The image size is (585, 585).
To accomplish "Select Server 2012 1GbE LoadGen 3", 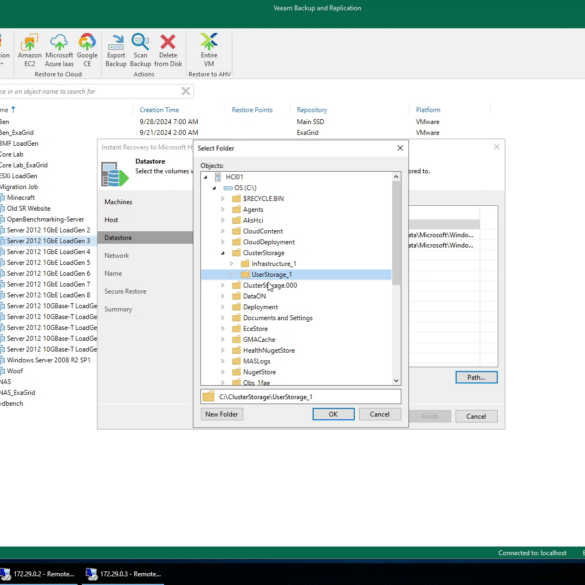I will tap(48, 241).
